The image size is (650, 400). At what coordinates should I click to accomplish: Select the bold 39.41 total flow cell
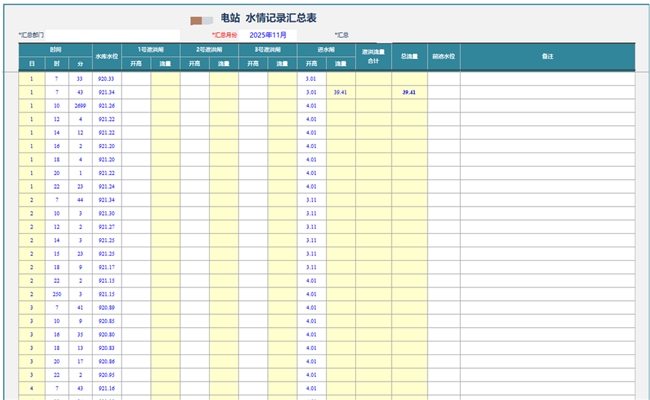pyautogui.click(x=409, y=92)
